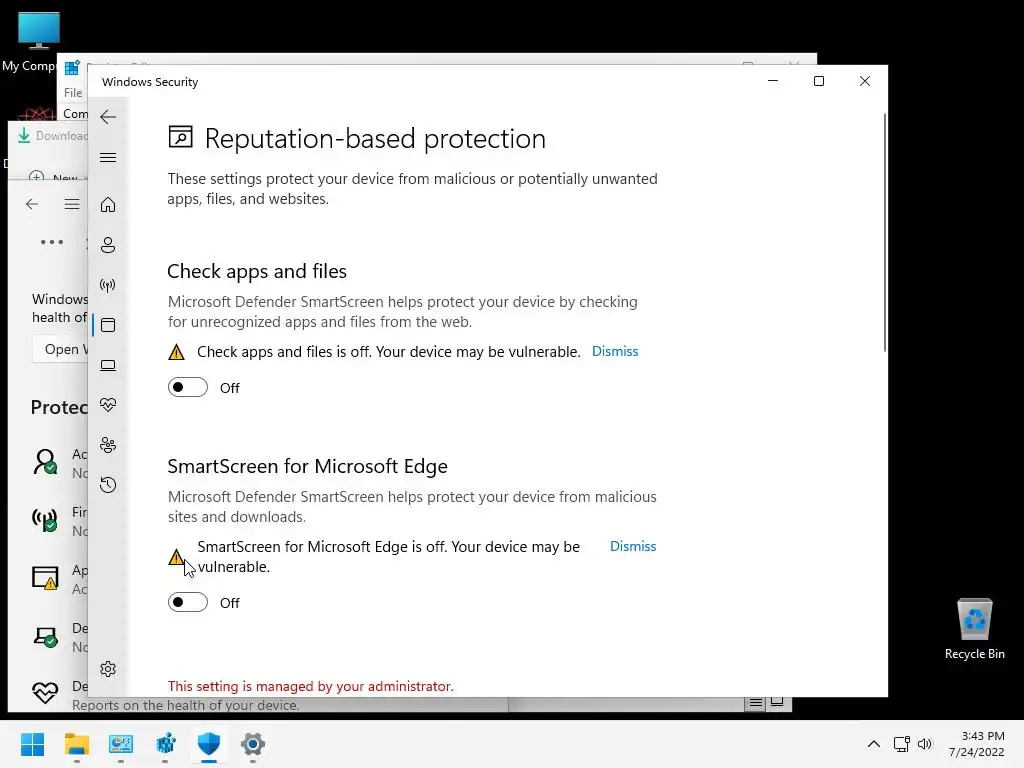
Task: Open App & browser control sidebar icon
Action: pos(108,325)
